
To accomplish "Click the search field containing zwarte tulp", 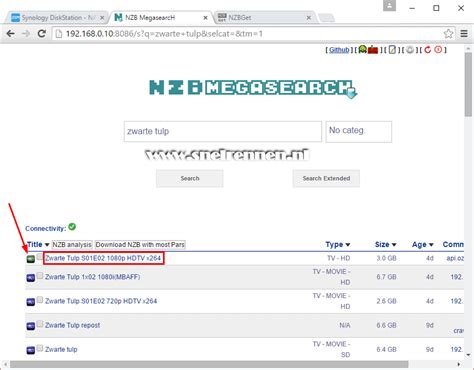I will click(223, 132).
